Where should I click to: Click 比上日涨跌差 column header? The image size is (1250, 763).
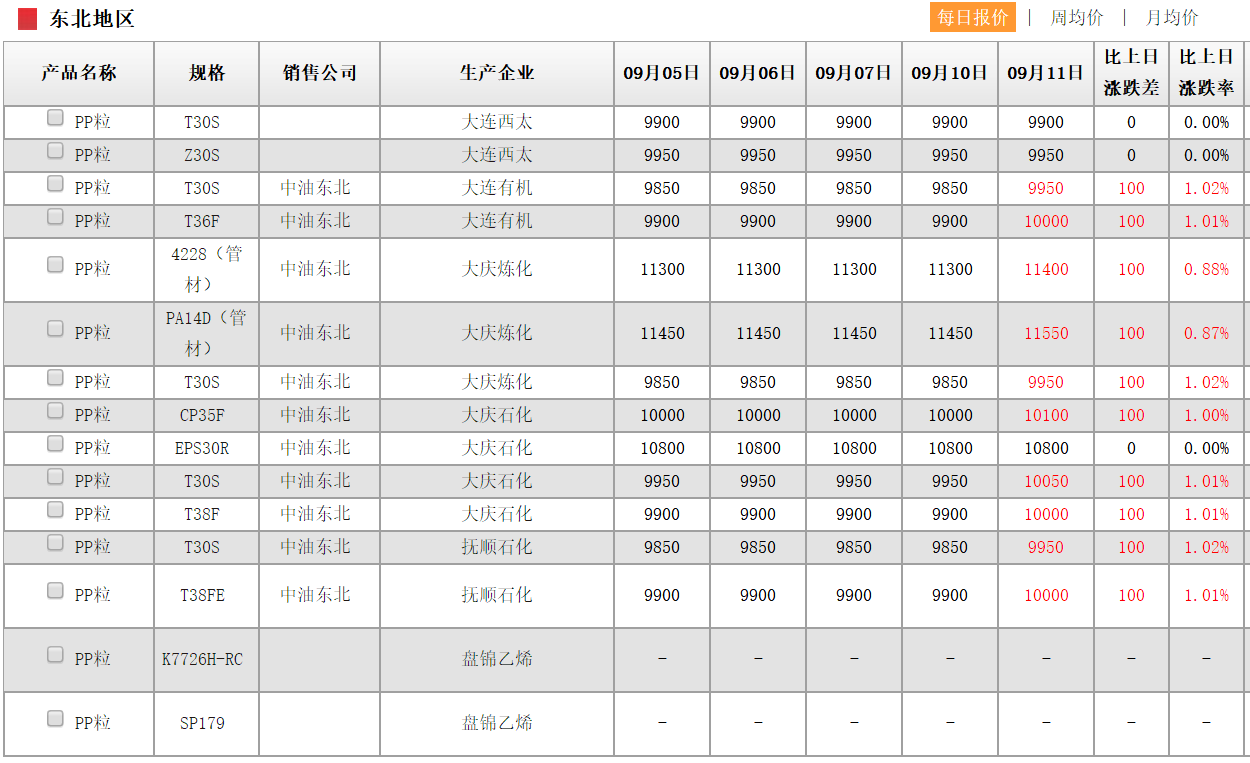(1131, 73)
